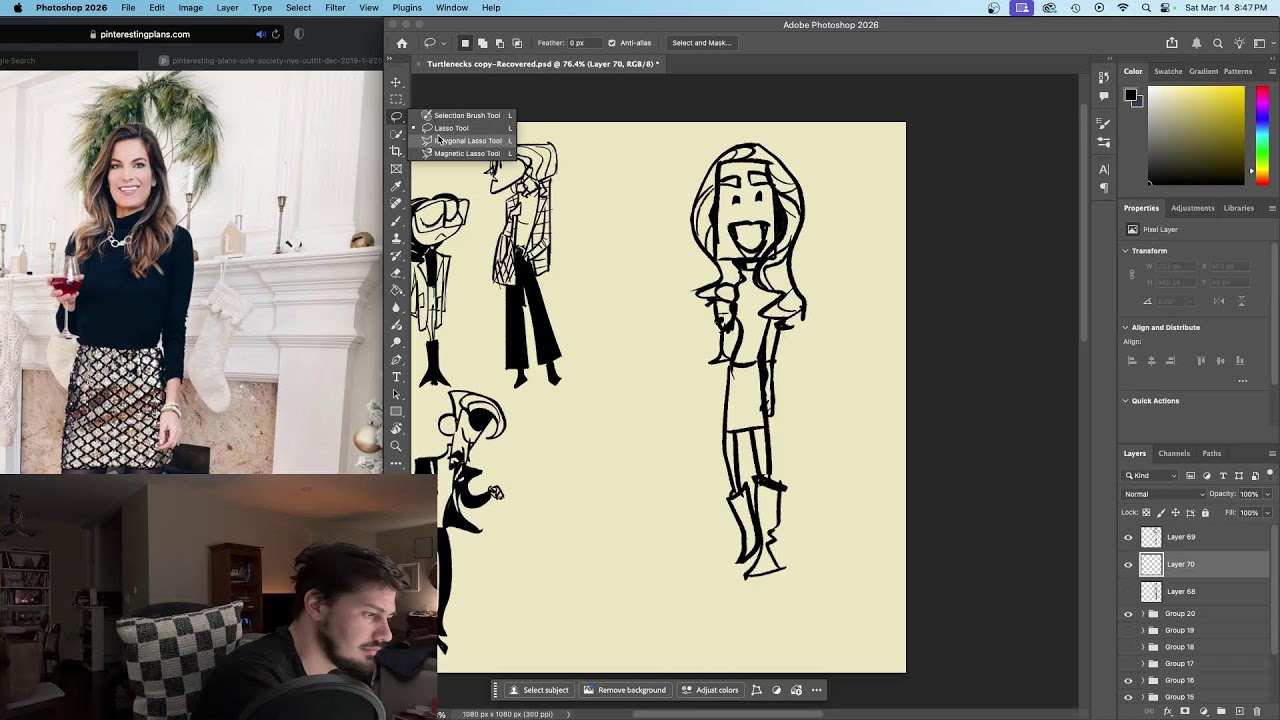Select the Zoom tool
Image resolution: width=1280 pixels, height=720 pixels.
(x=396, y=446)
